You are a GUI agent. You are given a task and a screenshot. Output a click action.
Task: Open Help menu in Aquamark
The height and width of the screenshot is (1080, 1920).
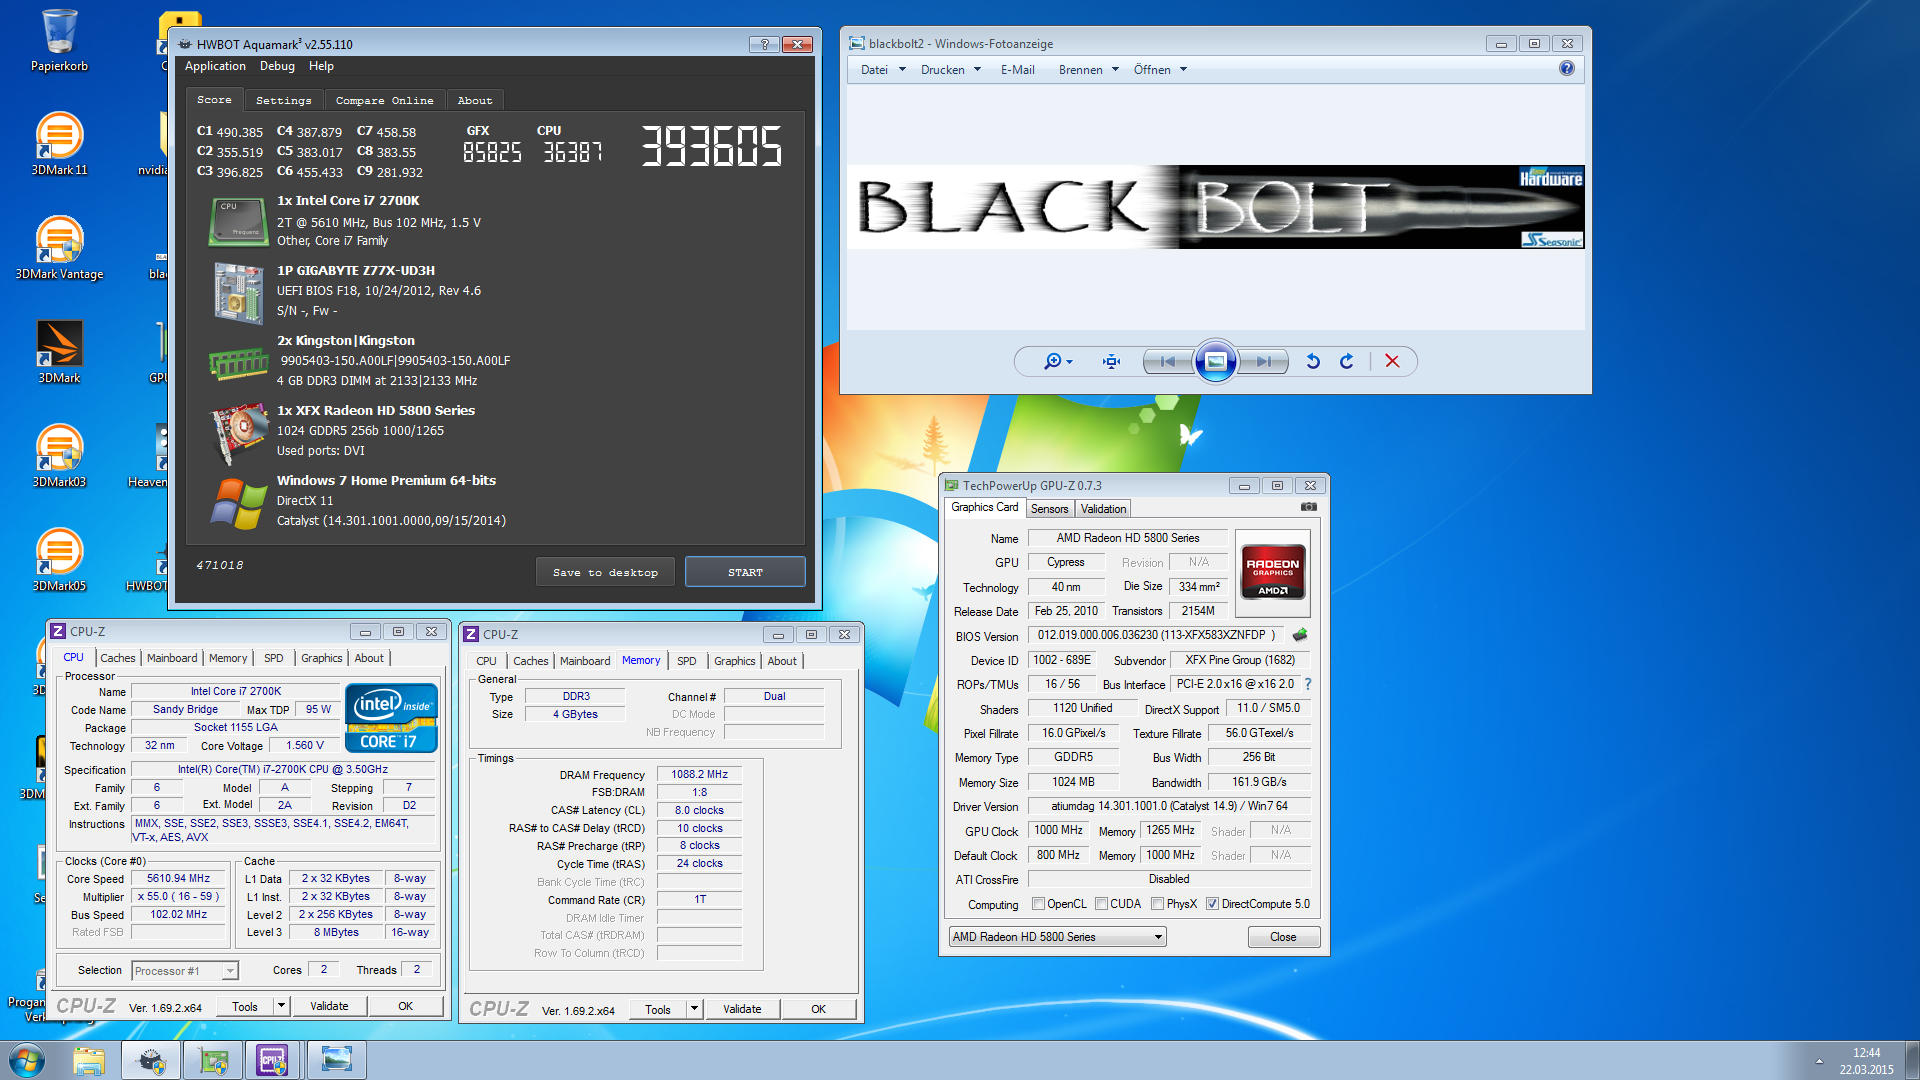pyautogui.click(x=321, y=66)
